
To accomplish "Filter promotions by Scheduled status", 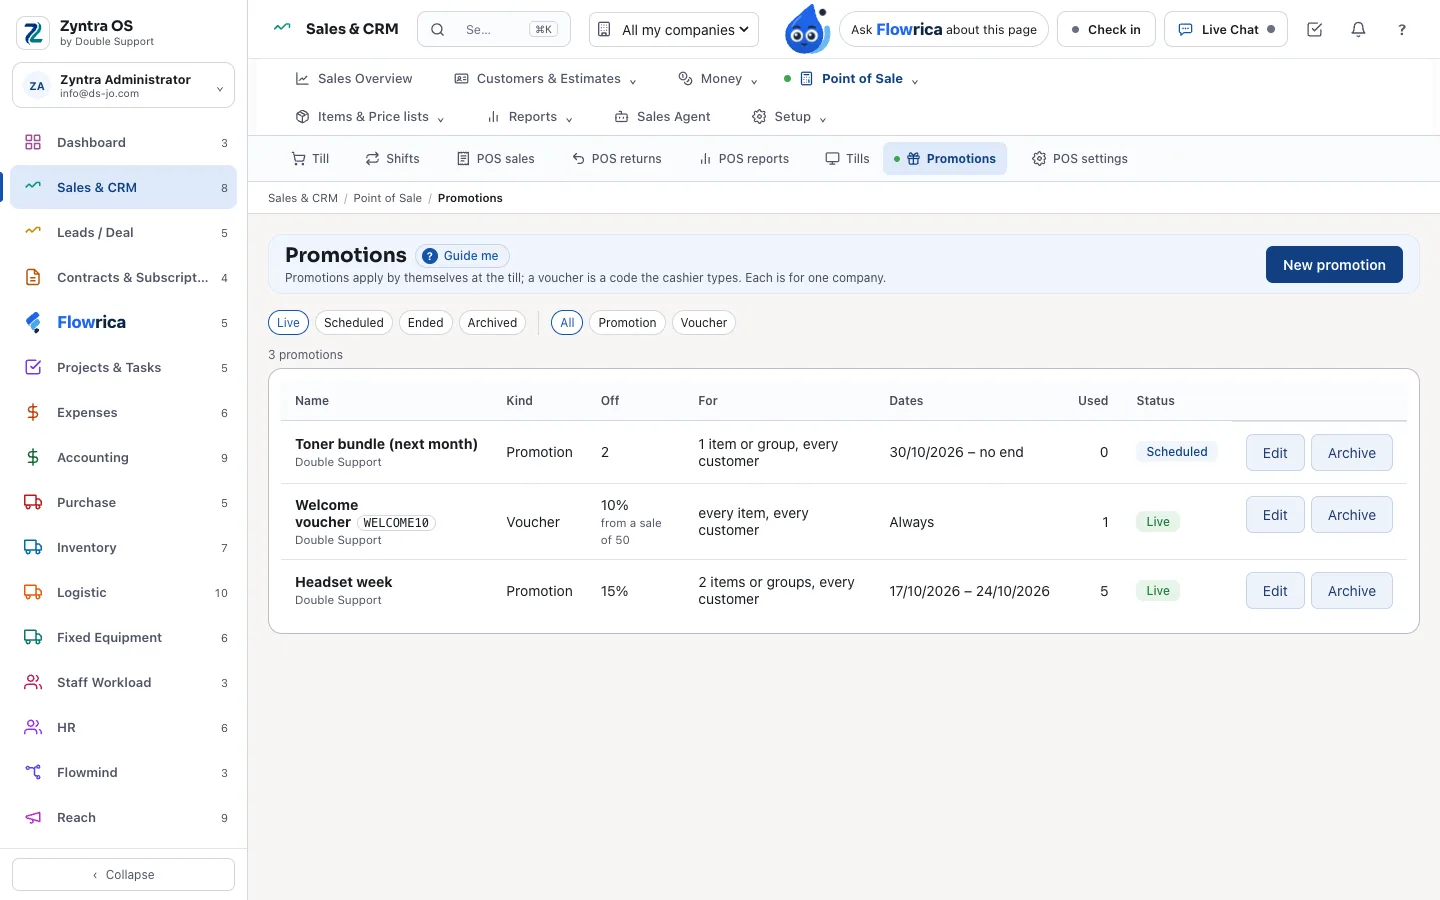I will 354,322.
